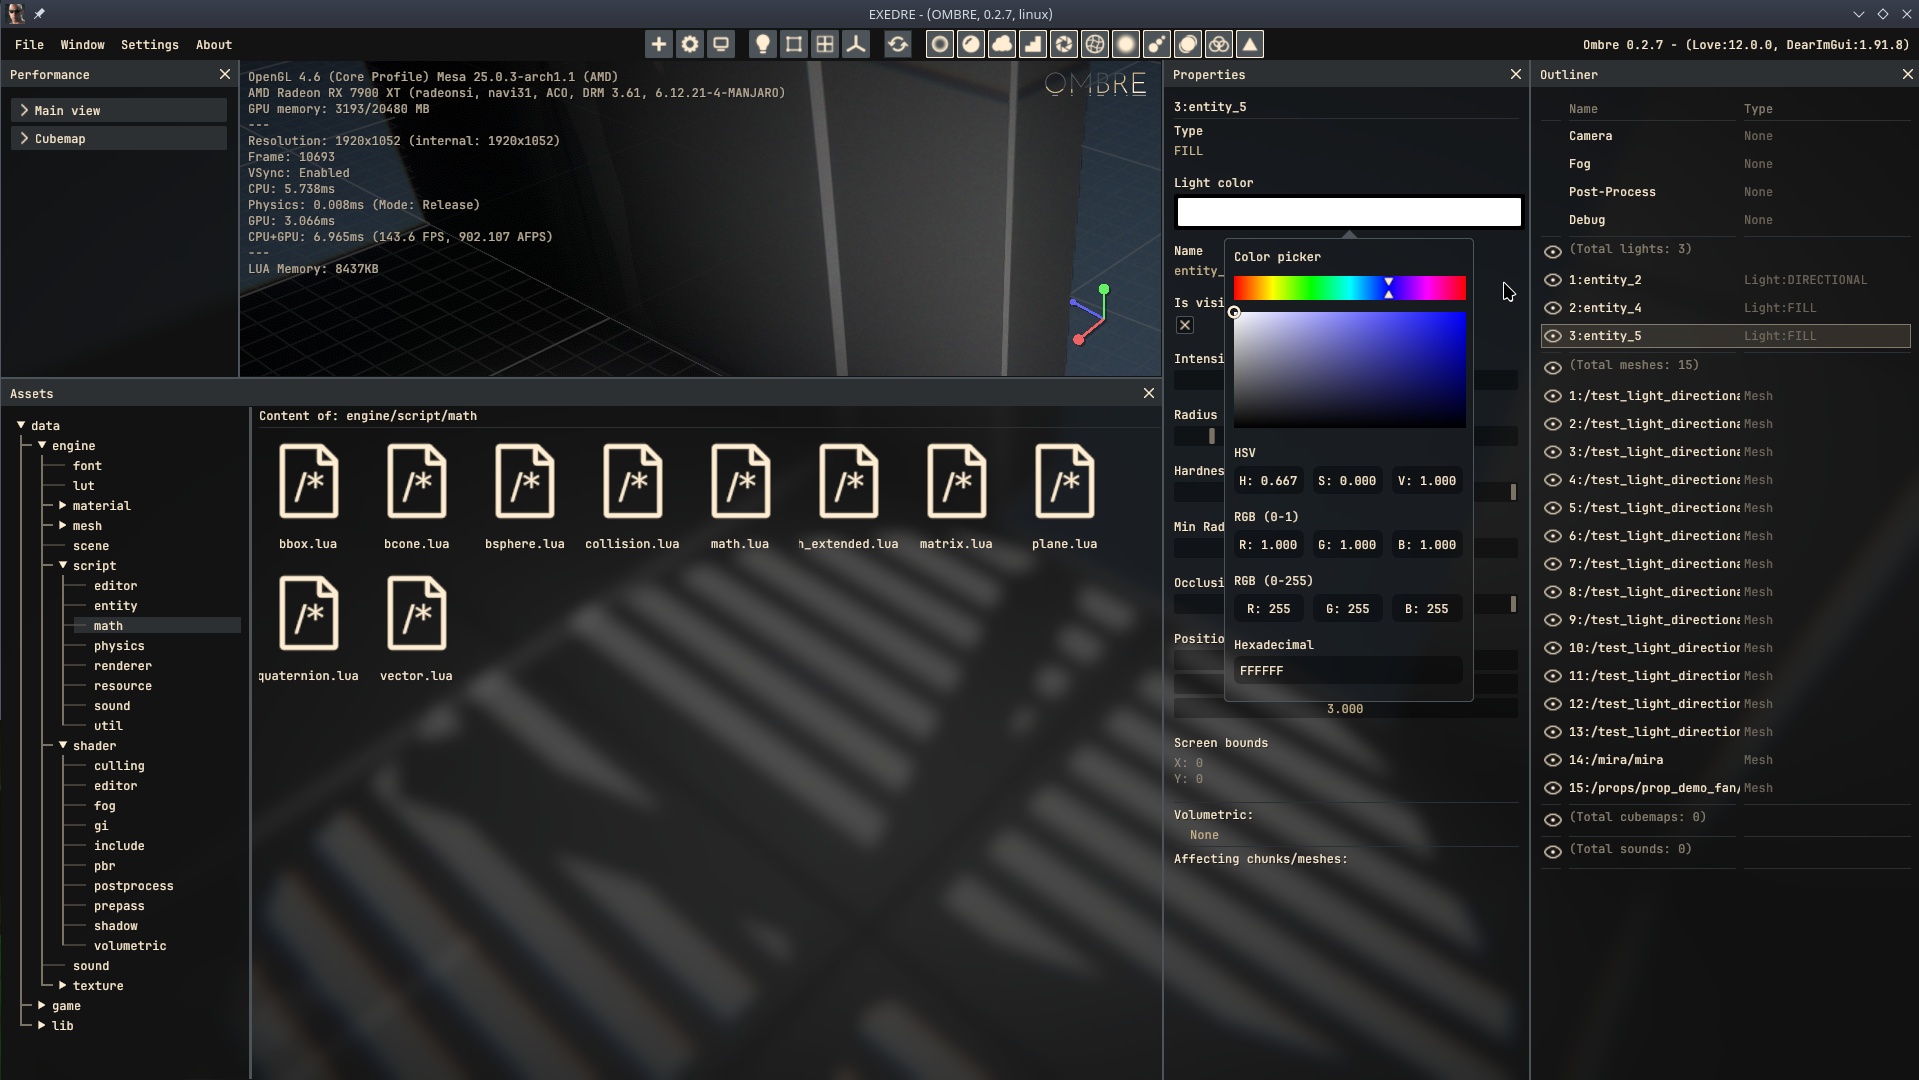
Task: Click the three overlapping circles toolbar icon
Action: [x=1219, y=44]
